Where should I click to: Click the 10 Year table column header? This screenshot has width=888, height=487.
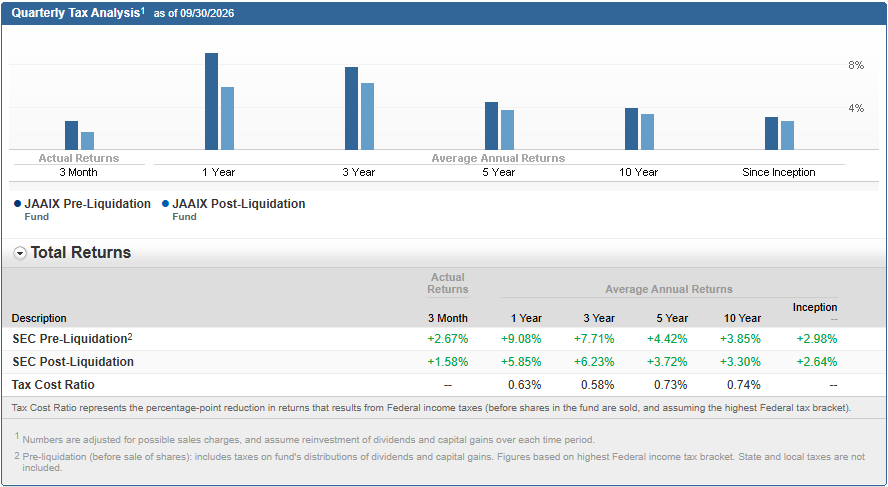[x=742, y=318]
